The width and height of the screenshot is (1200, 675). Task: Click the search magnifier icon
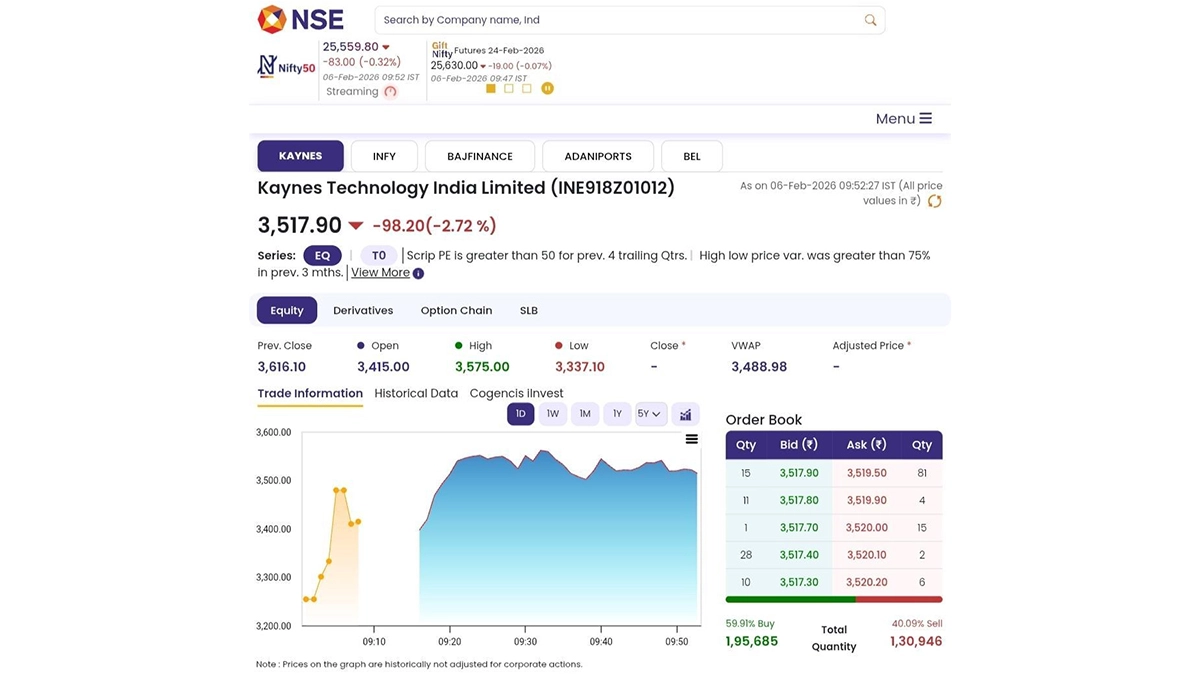click(870, 20)
